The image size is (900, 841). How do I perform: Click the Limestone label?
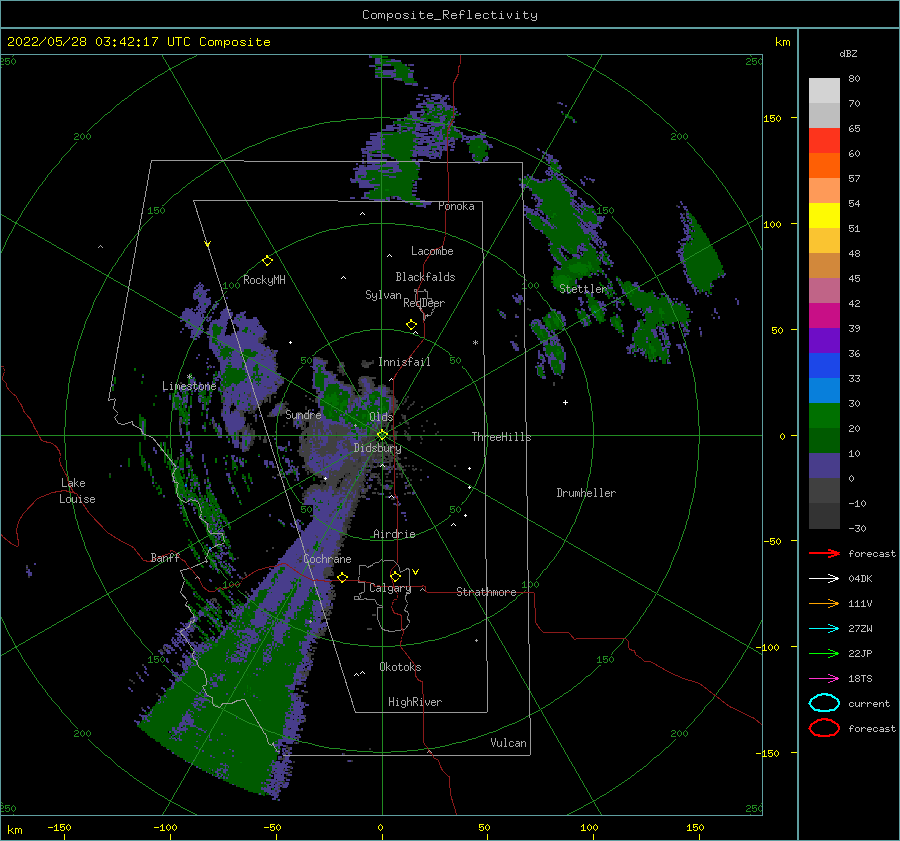click(x=189, y=386)
